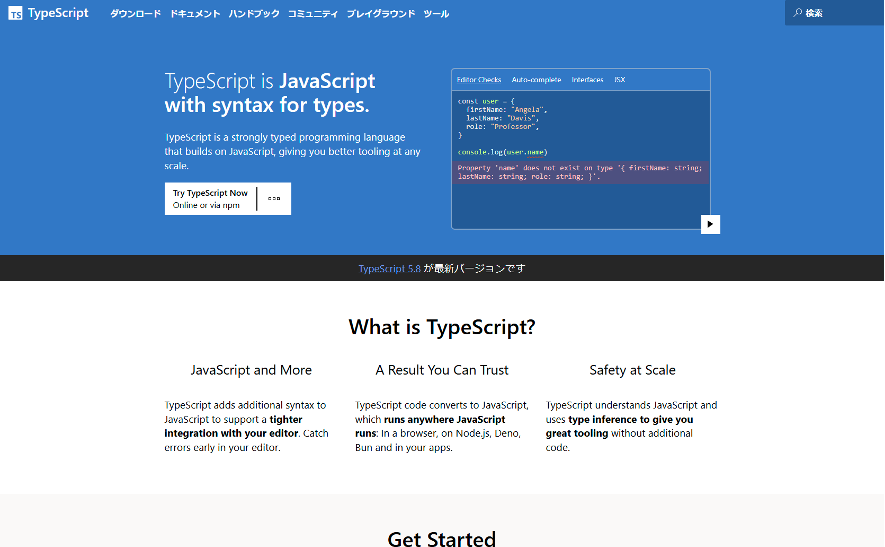Viewport: 885px width, 547px height.
Task: Switch to Auto-complete tab
Action: coord(536,80)
